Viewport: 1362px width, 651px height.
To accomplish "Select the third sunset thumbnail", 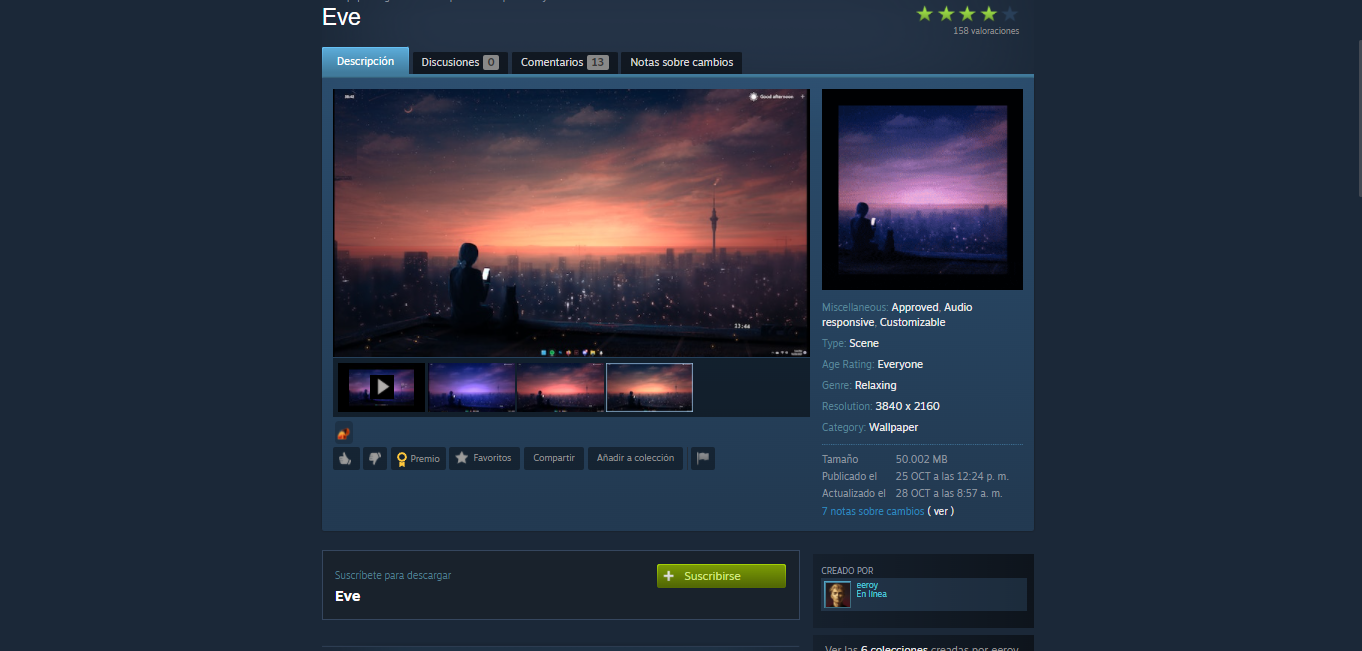I will [x=561, y=387].
